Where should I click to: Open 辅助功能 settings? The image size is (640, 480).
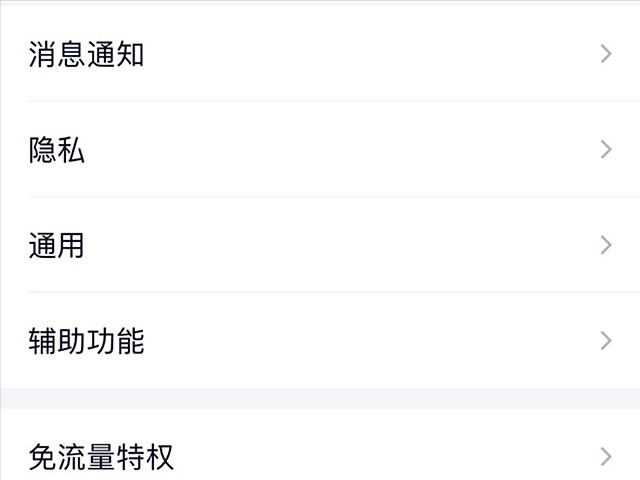320,340
